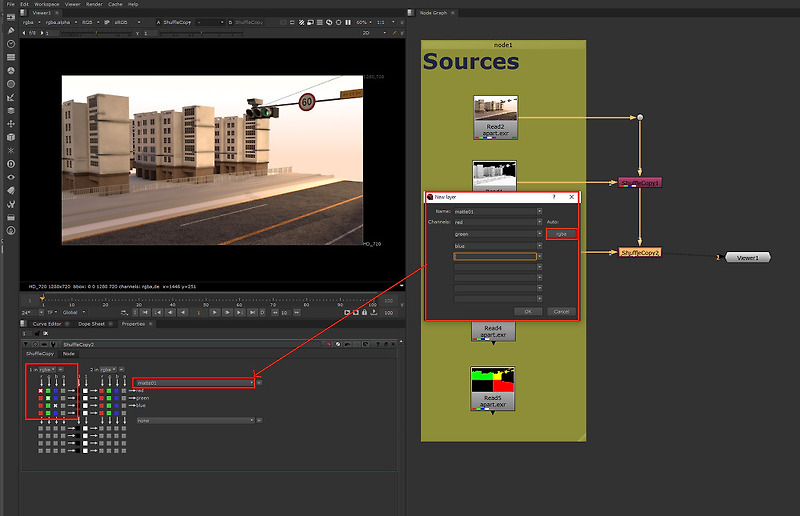Screen dimensions: 800x516
Task: Open the 3D nodes cube icon
Action: [10, 136]
